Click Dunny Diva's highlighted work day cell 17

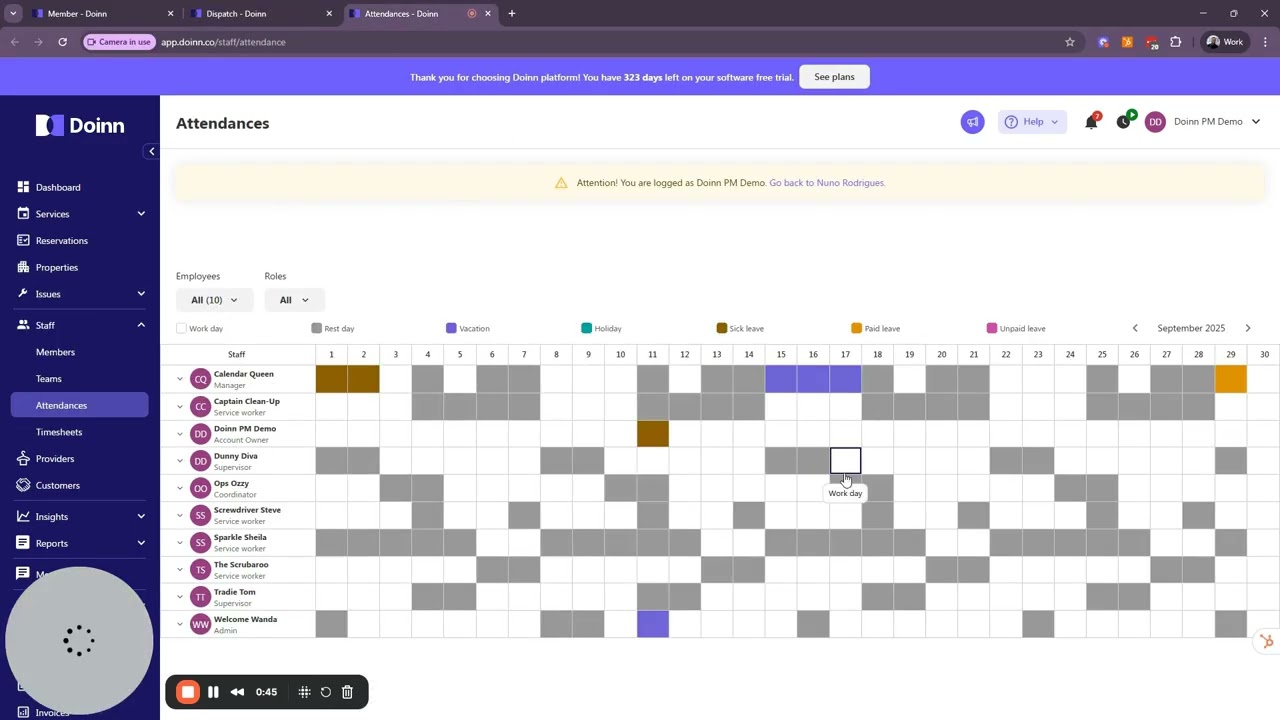point(845,461)
